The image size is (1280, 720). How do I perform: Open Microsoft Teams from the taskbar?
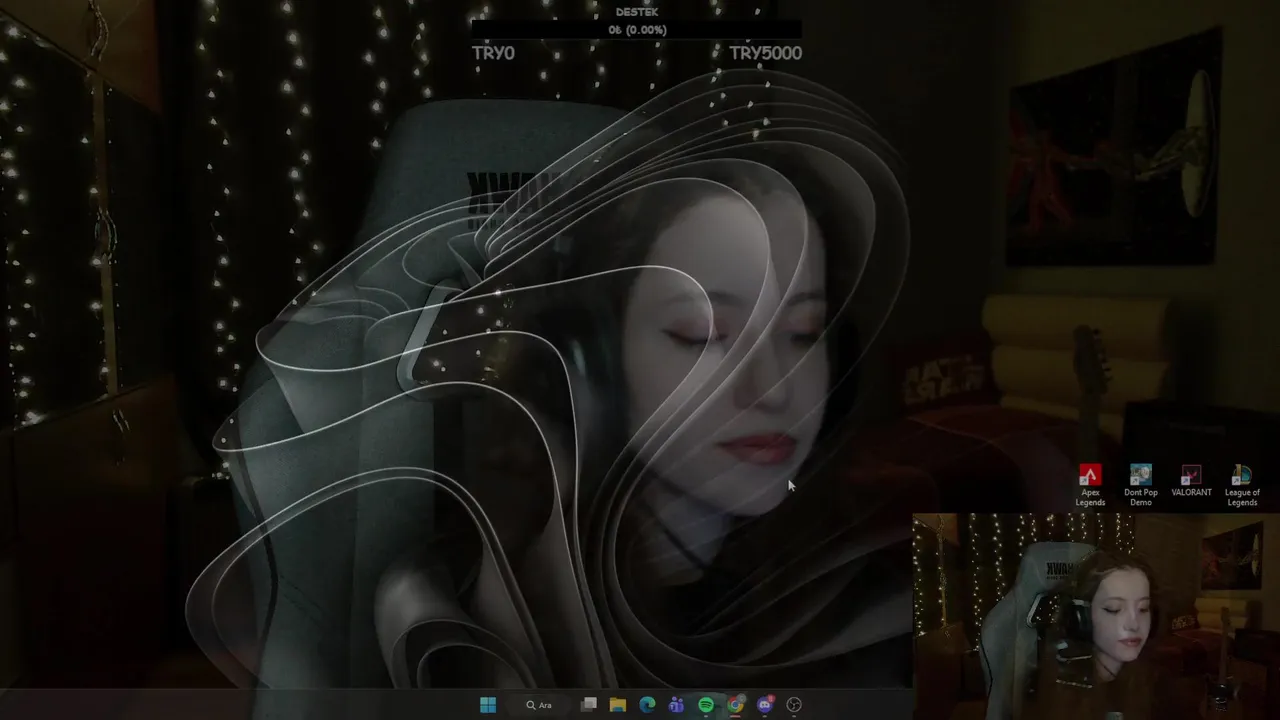point(677,705)
